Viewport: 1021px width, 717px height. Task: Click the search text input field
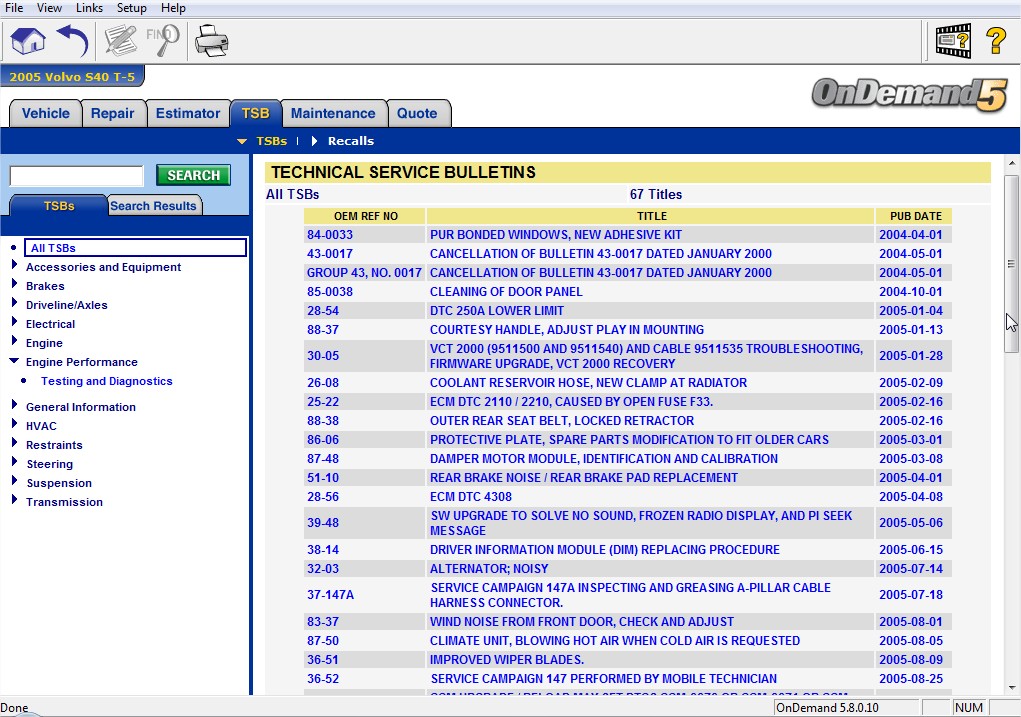coord(76,176)
